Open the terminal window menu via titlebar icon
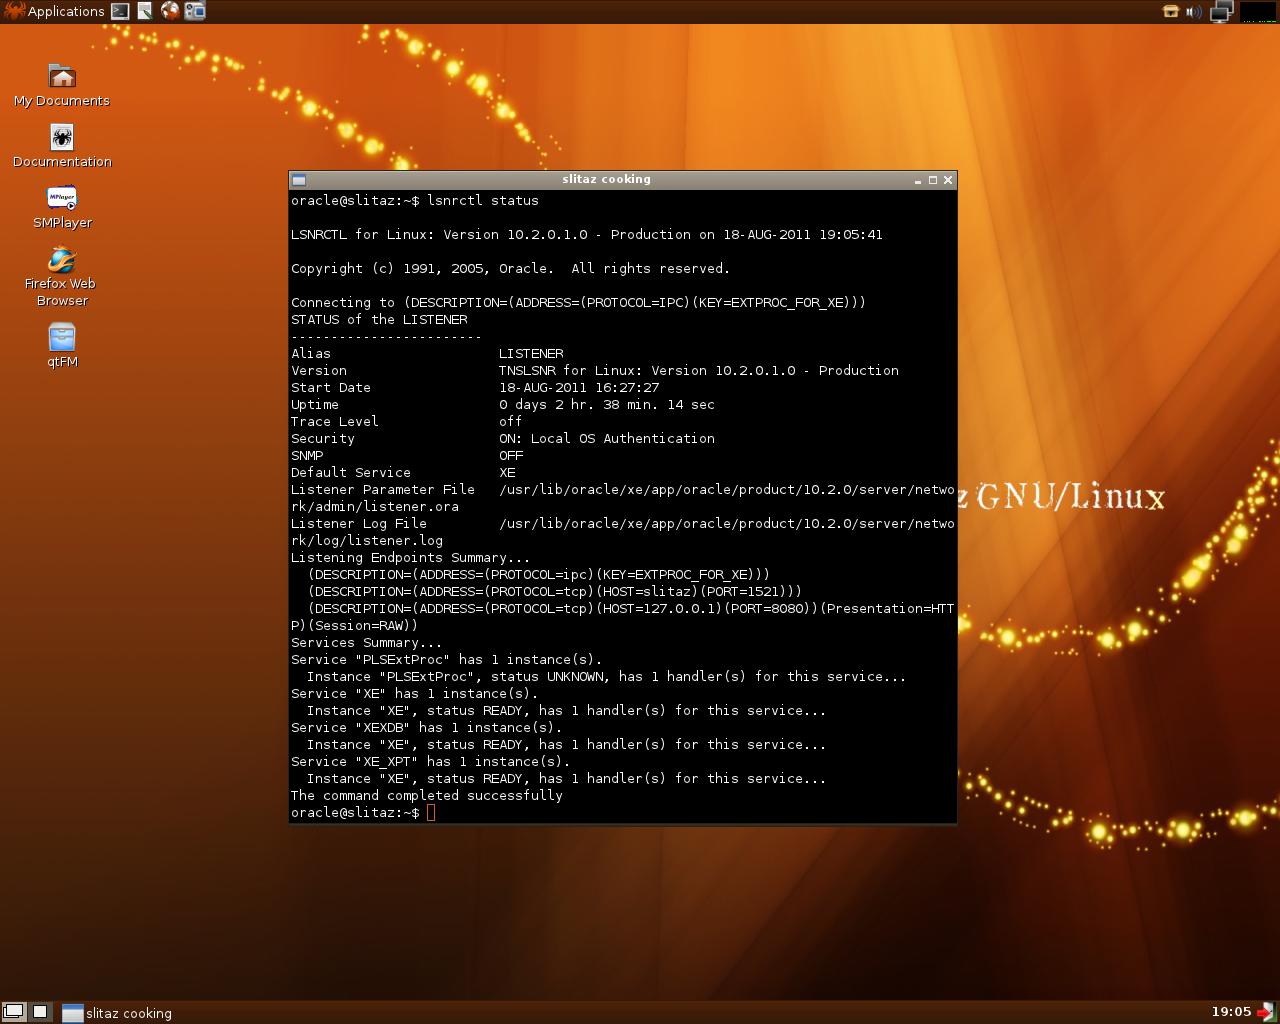Image resolution: width=1280 pixels, height=1024 pixels. 299,180
